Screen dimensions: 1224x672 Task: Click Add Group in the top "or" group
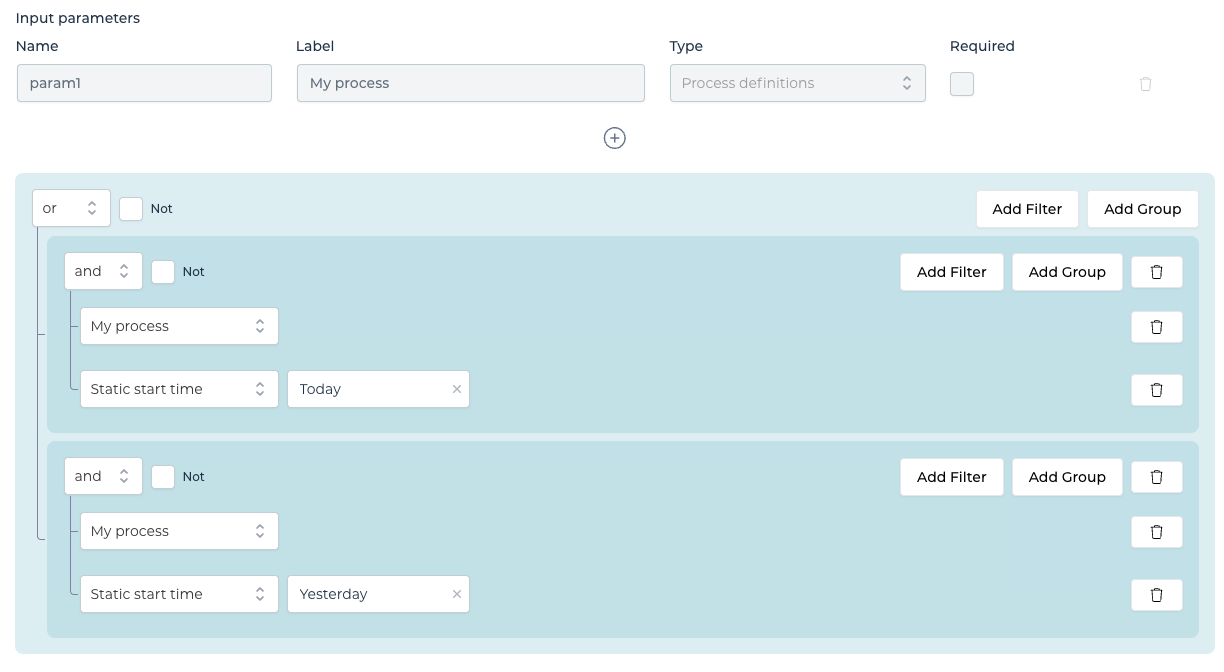pyautogui.click(x=1142, y=208)
